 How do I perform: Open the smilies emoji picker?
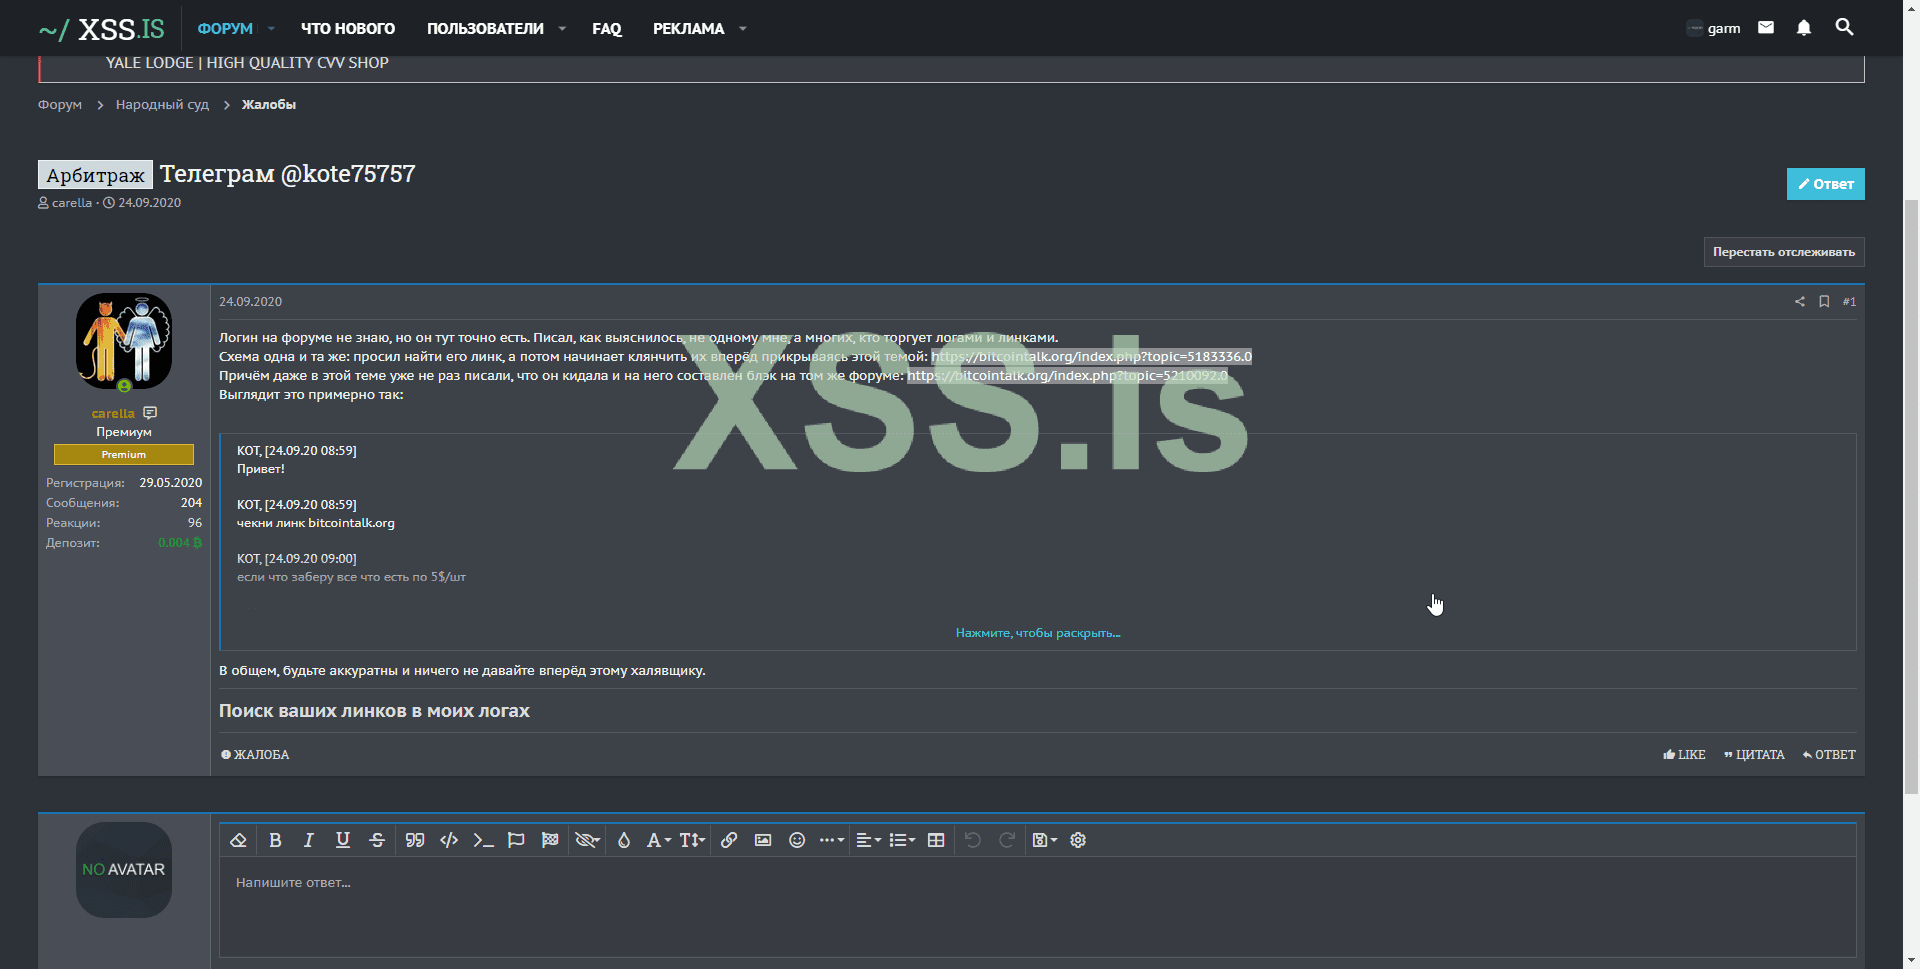pyautogui.click(x=797, y=840)
